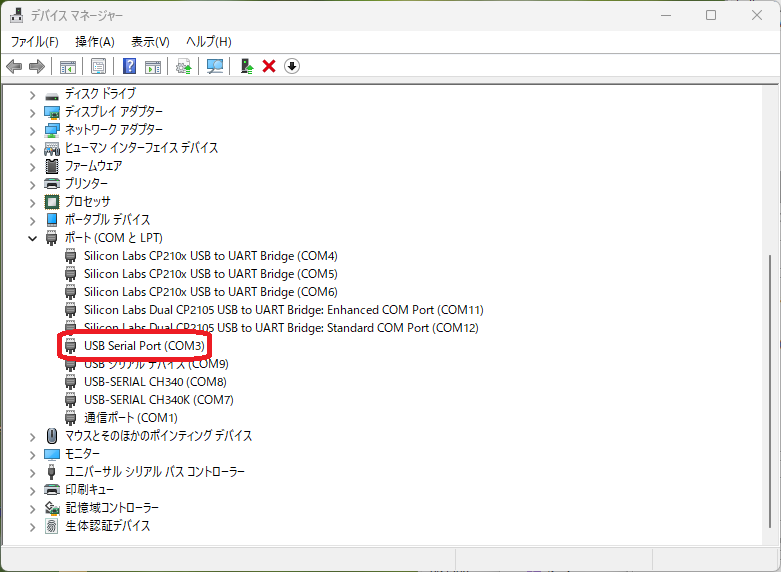Open the 表示(V) menu
This screenshot has height=572, width=781.
click(x=150, y=42)
